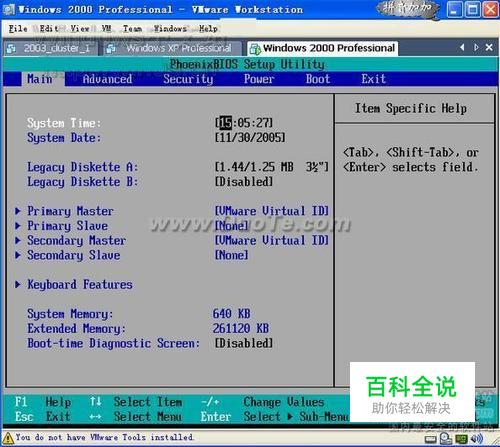Expand the Secondary Slave submenu arrow
Screen dimensions: 500x447
click(x=18, y=255)
